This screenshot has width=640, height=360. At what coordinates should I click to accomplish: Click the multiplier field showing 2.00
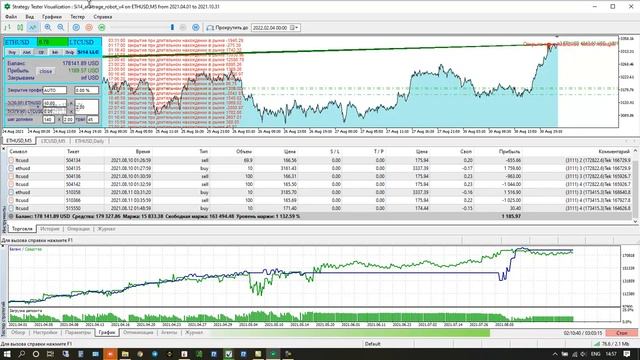[68, 120]
